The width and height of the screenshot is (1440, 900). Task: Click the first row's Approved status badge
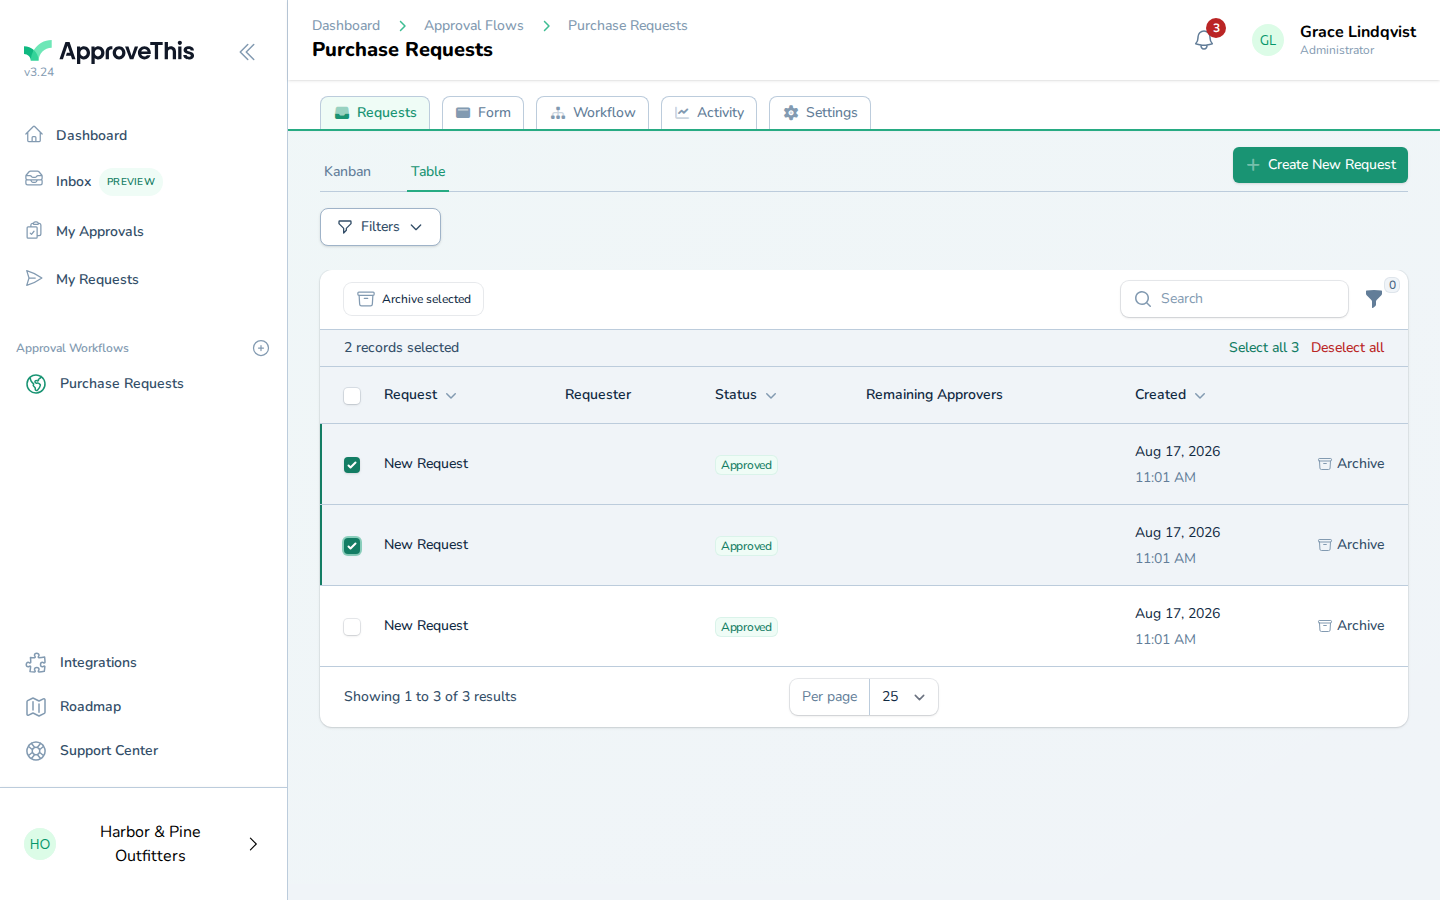pyautogui.click(x=746, y=465)
